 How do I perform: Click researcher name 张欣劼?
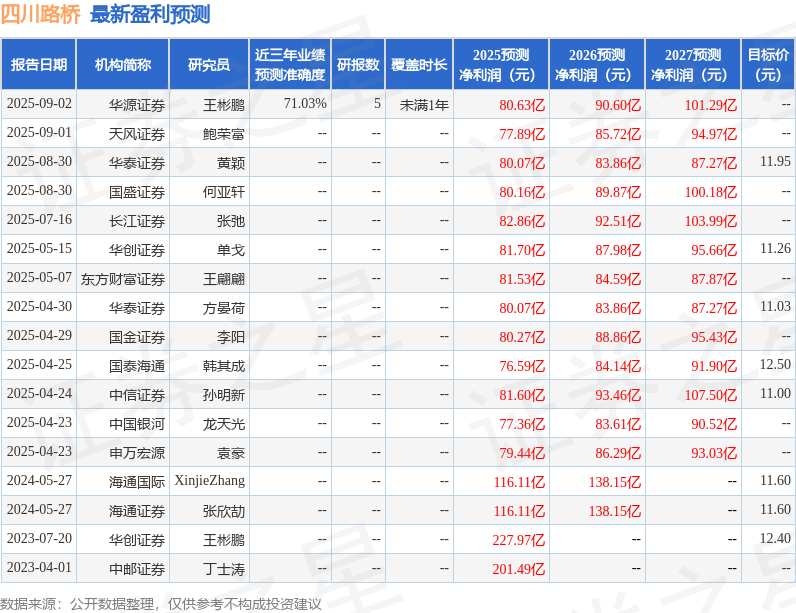point(223,510)
